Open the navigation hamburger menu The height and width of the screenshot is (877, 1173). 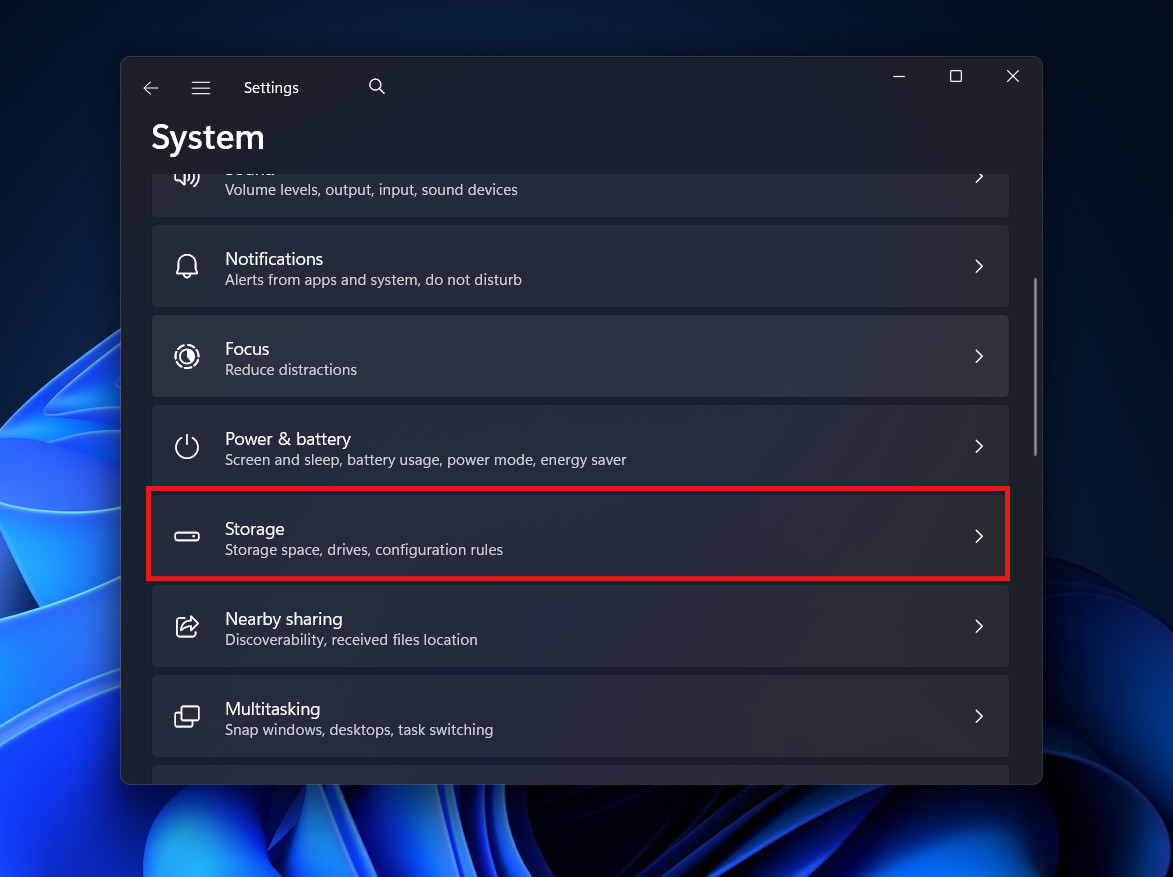[201, 88]
